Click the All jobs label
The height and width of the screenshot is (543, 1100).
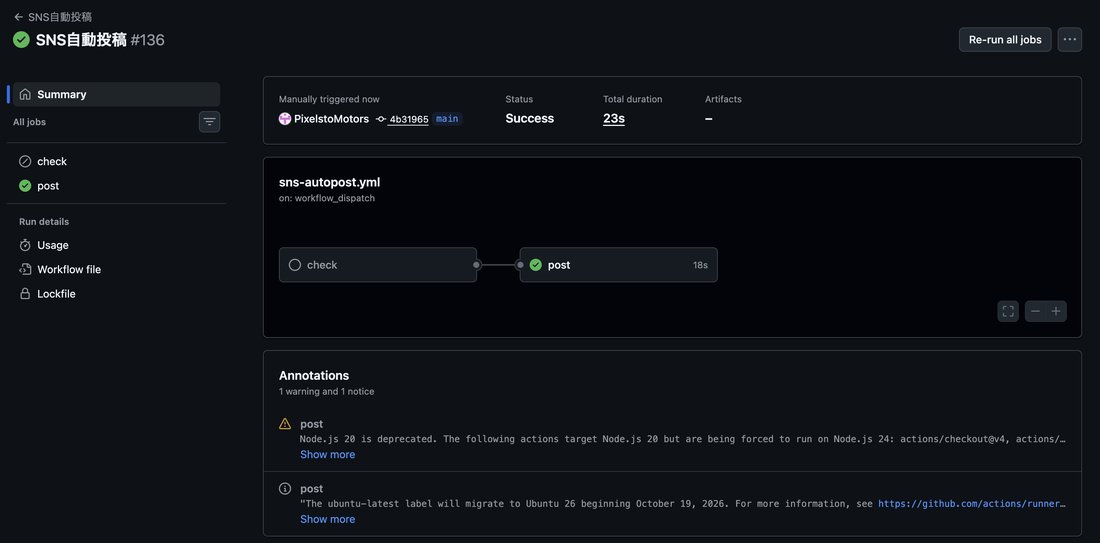point(29,122)
